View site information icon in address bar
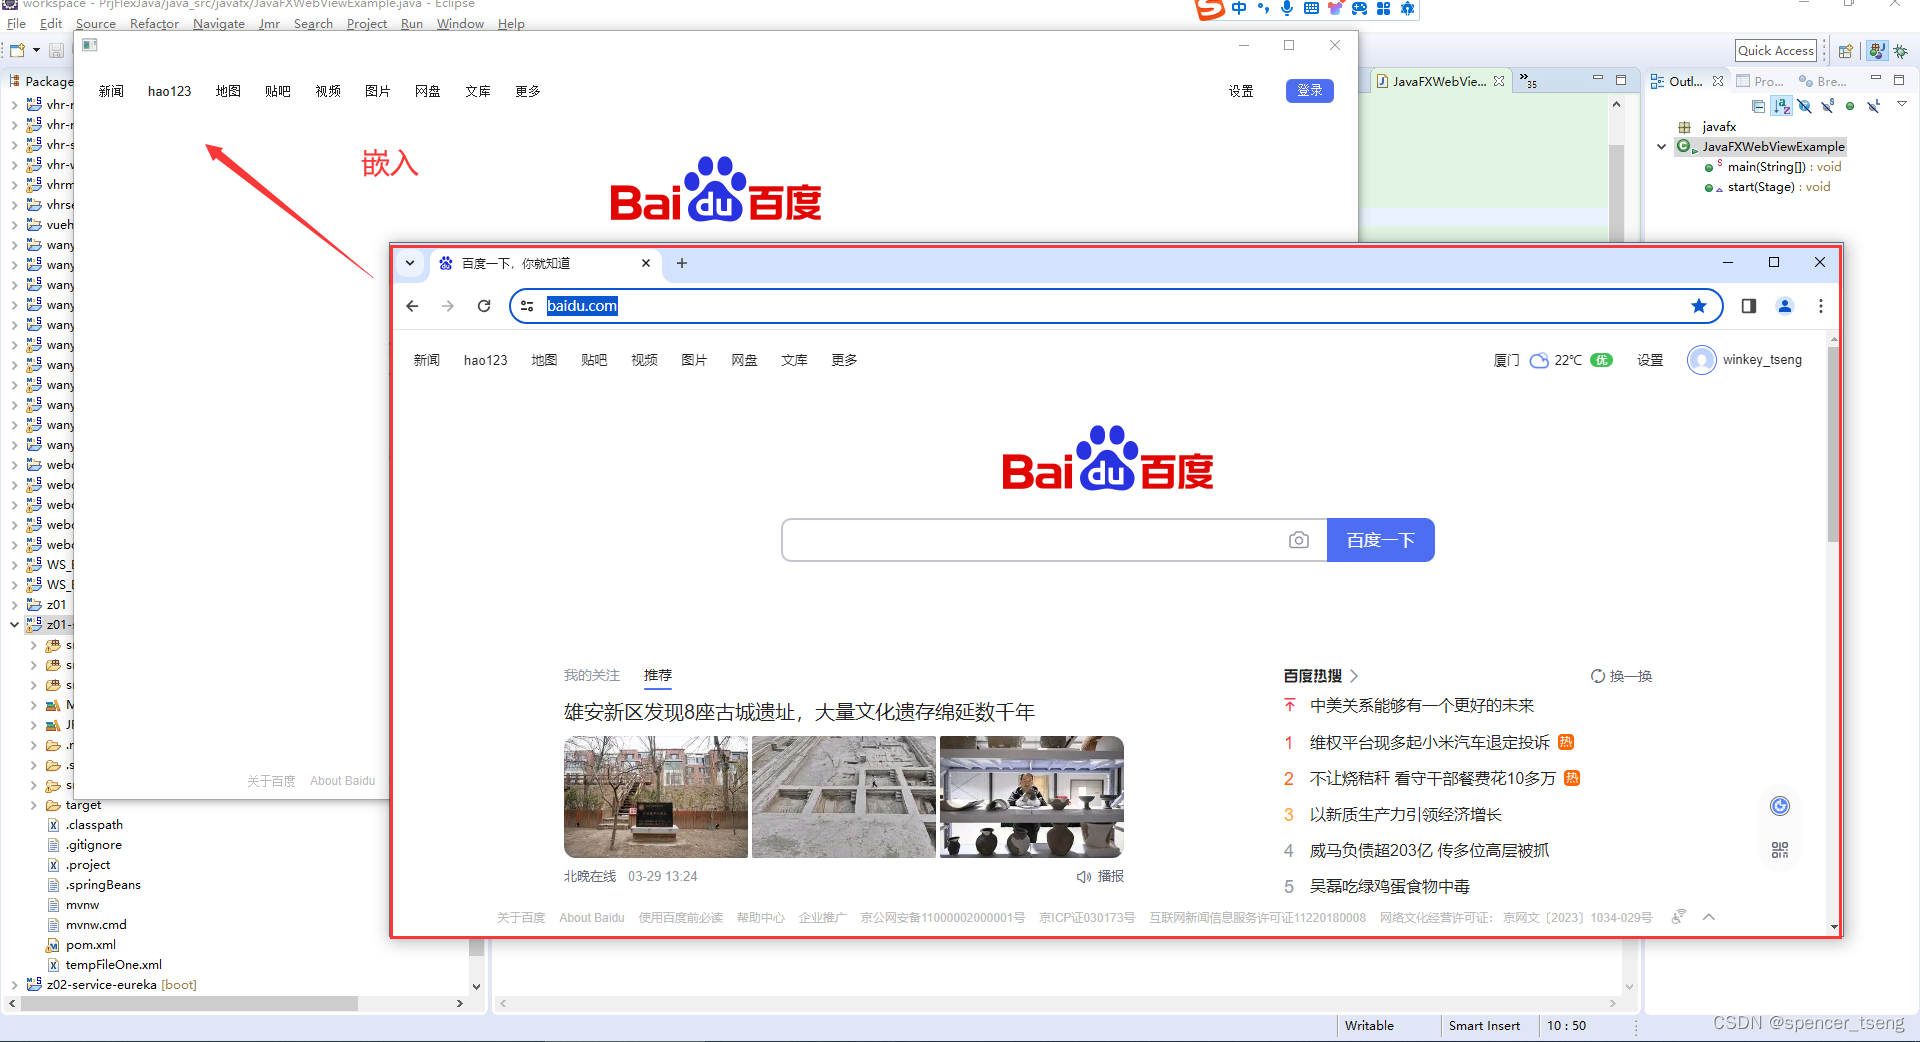Image resolution: width=1920 pixels, height=1042 pixels. tap(528, 306)
